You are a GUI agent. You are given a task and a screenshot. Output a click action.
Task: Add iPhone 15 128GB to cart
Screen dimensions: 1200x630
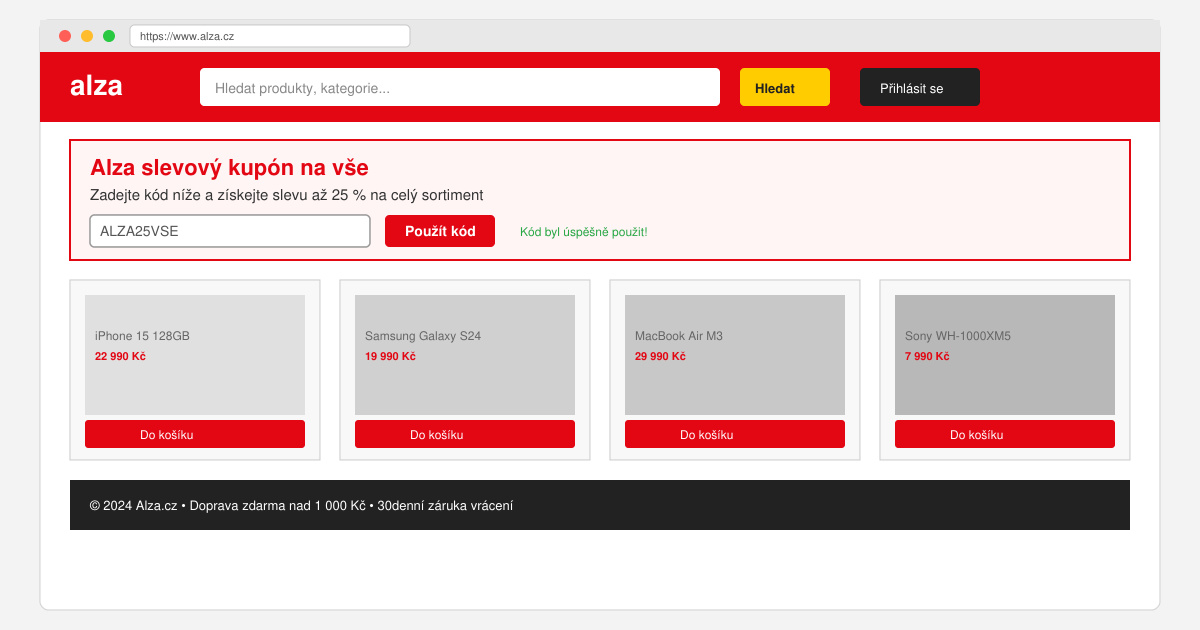click(x=195, y=434)
